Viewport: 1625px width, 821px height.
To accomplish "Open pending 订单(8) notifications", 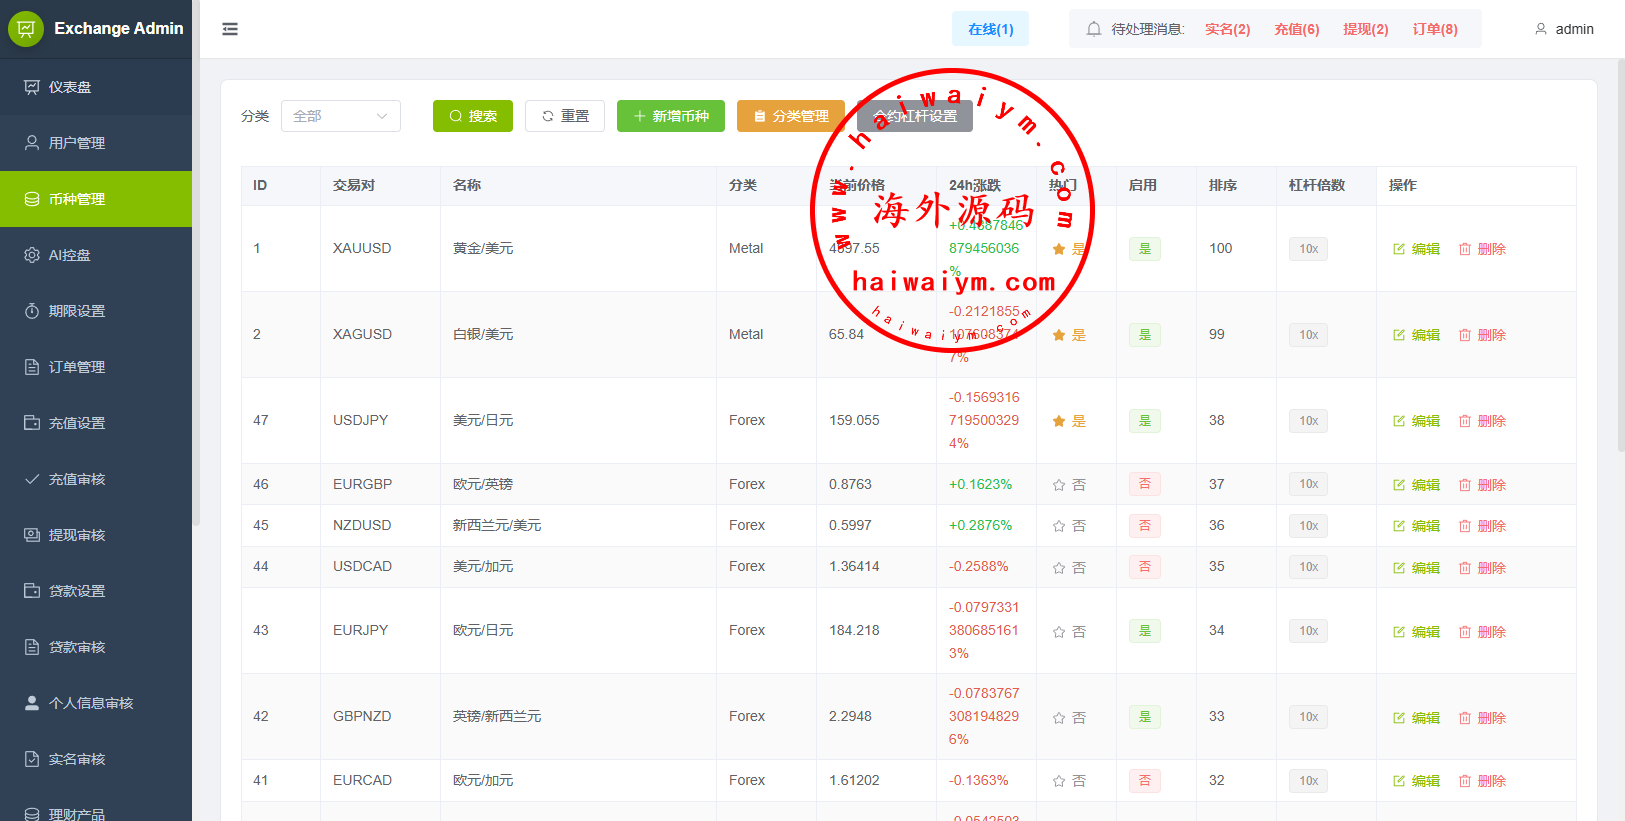I will (1435, 29).
